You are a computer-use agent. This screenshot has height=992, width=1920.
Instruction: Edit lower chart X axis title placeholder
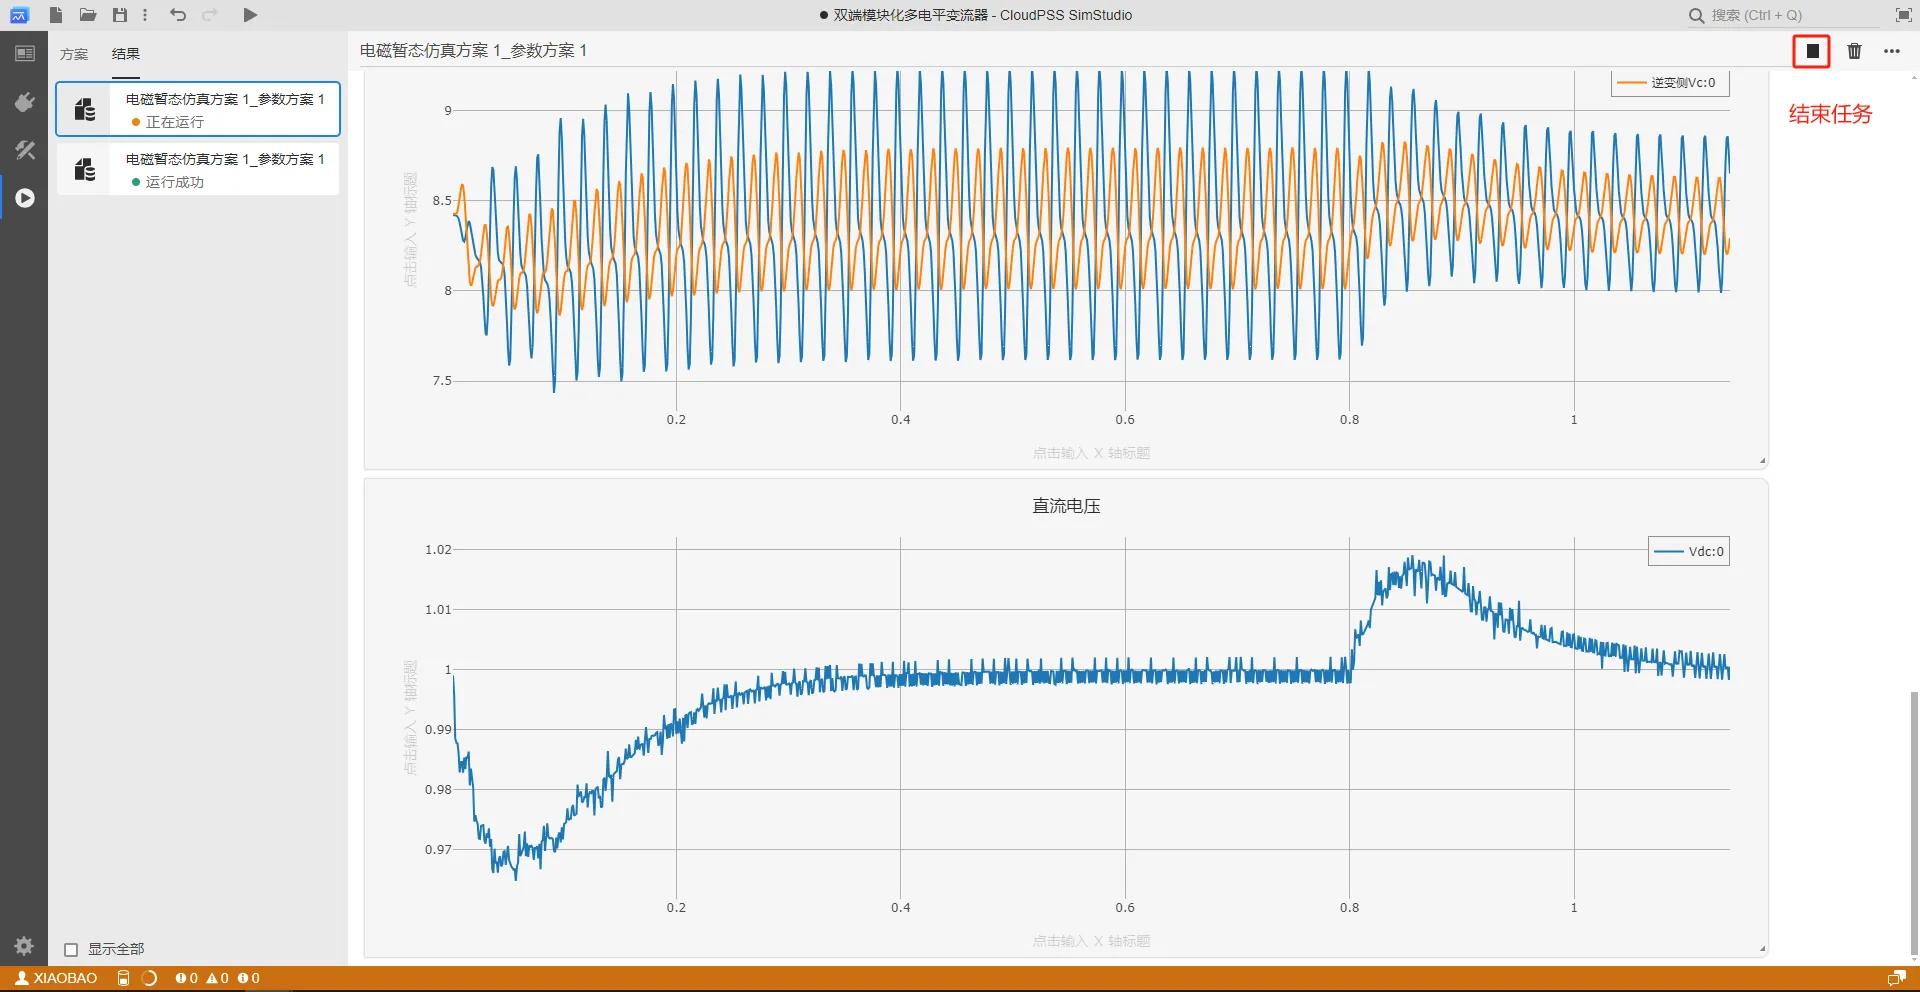pos(1091,941)
